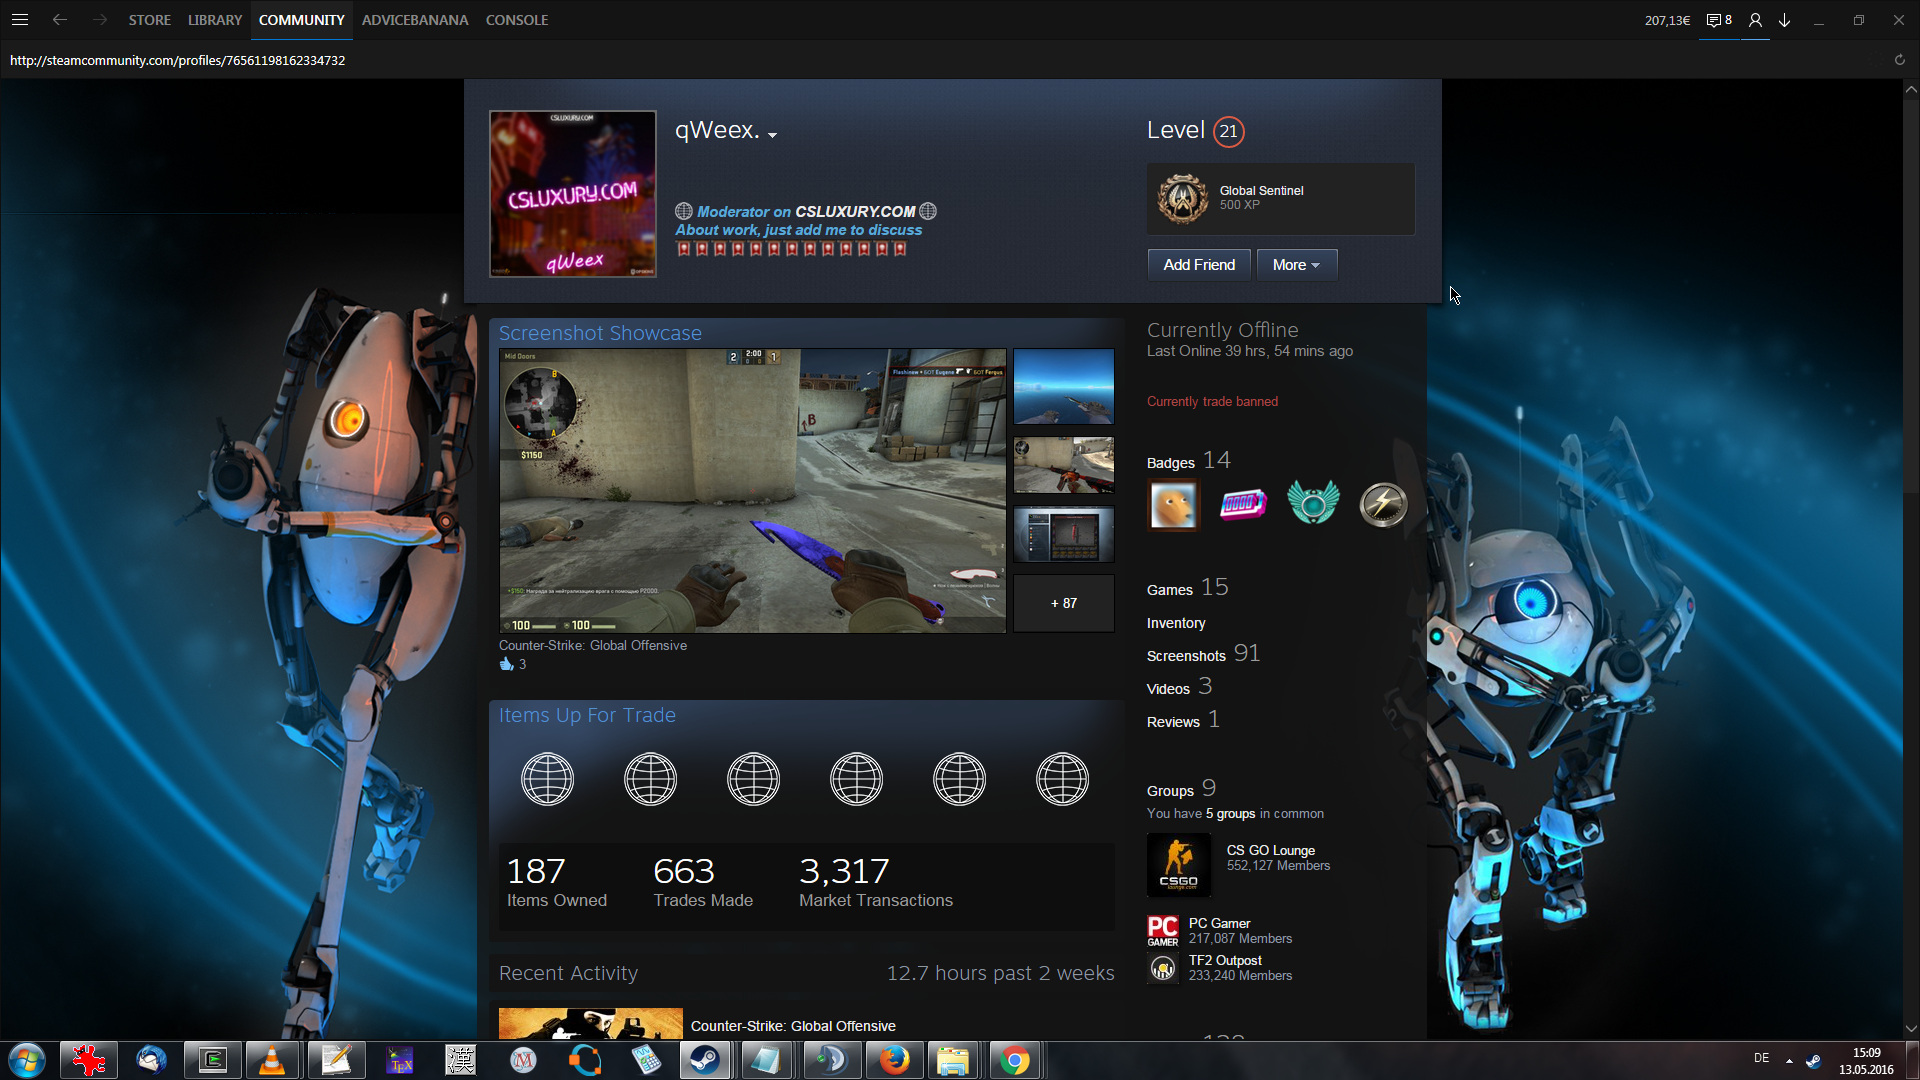Open the downloads arrow icon
Viewport: 1920px width, 1080px height.
(x=1784, y=20)
